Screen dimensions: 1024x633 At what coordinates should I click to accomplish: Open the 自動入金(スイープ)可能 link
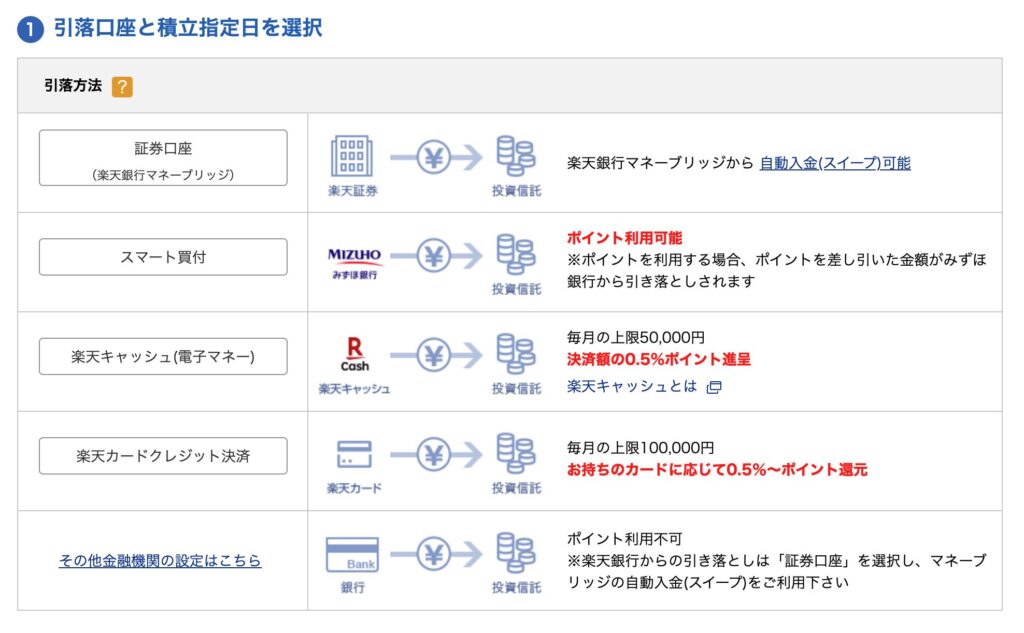tap(834, 163)
